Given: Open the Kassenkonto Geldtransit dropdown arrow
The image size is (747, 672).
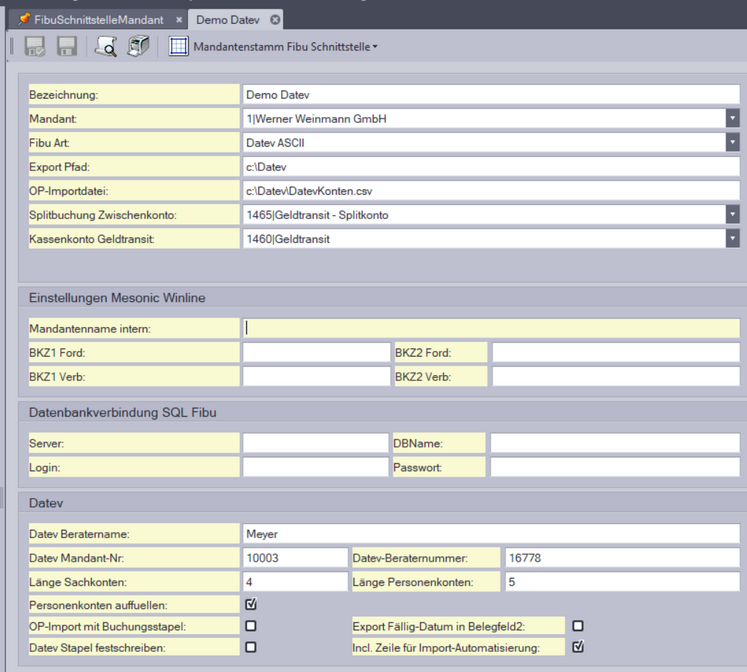Looking at the screenshot, I should coord(732,239).
